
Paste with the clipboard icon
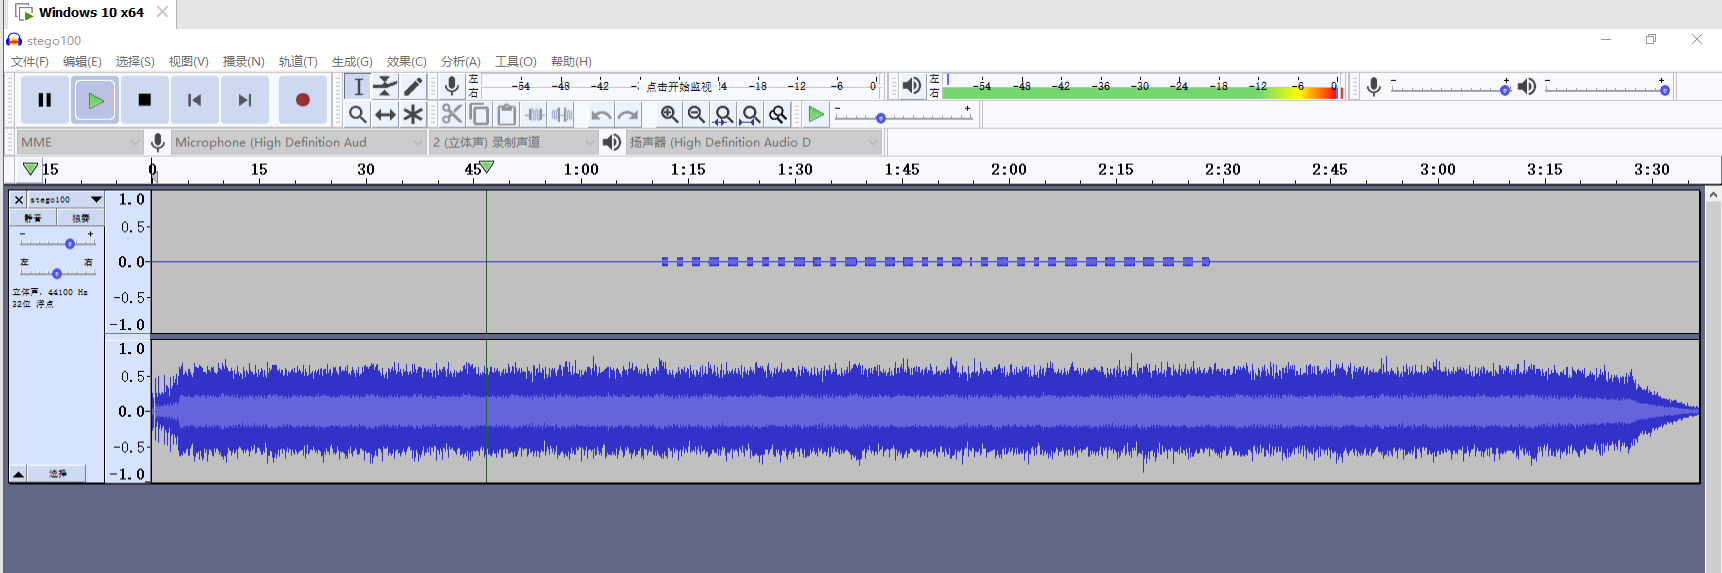click(507, 114)
